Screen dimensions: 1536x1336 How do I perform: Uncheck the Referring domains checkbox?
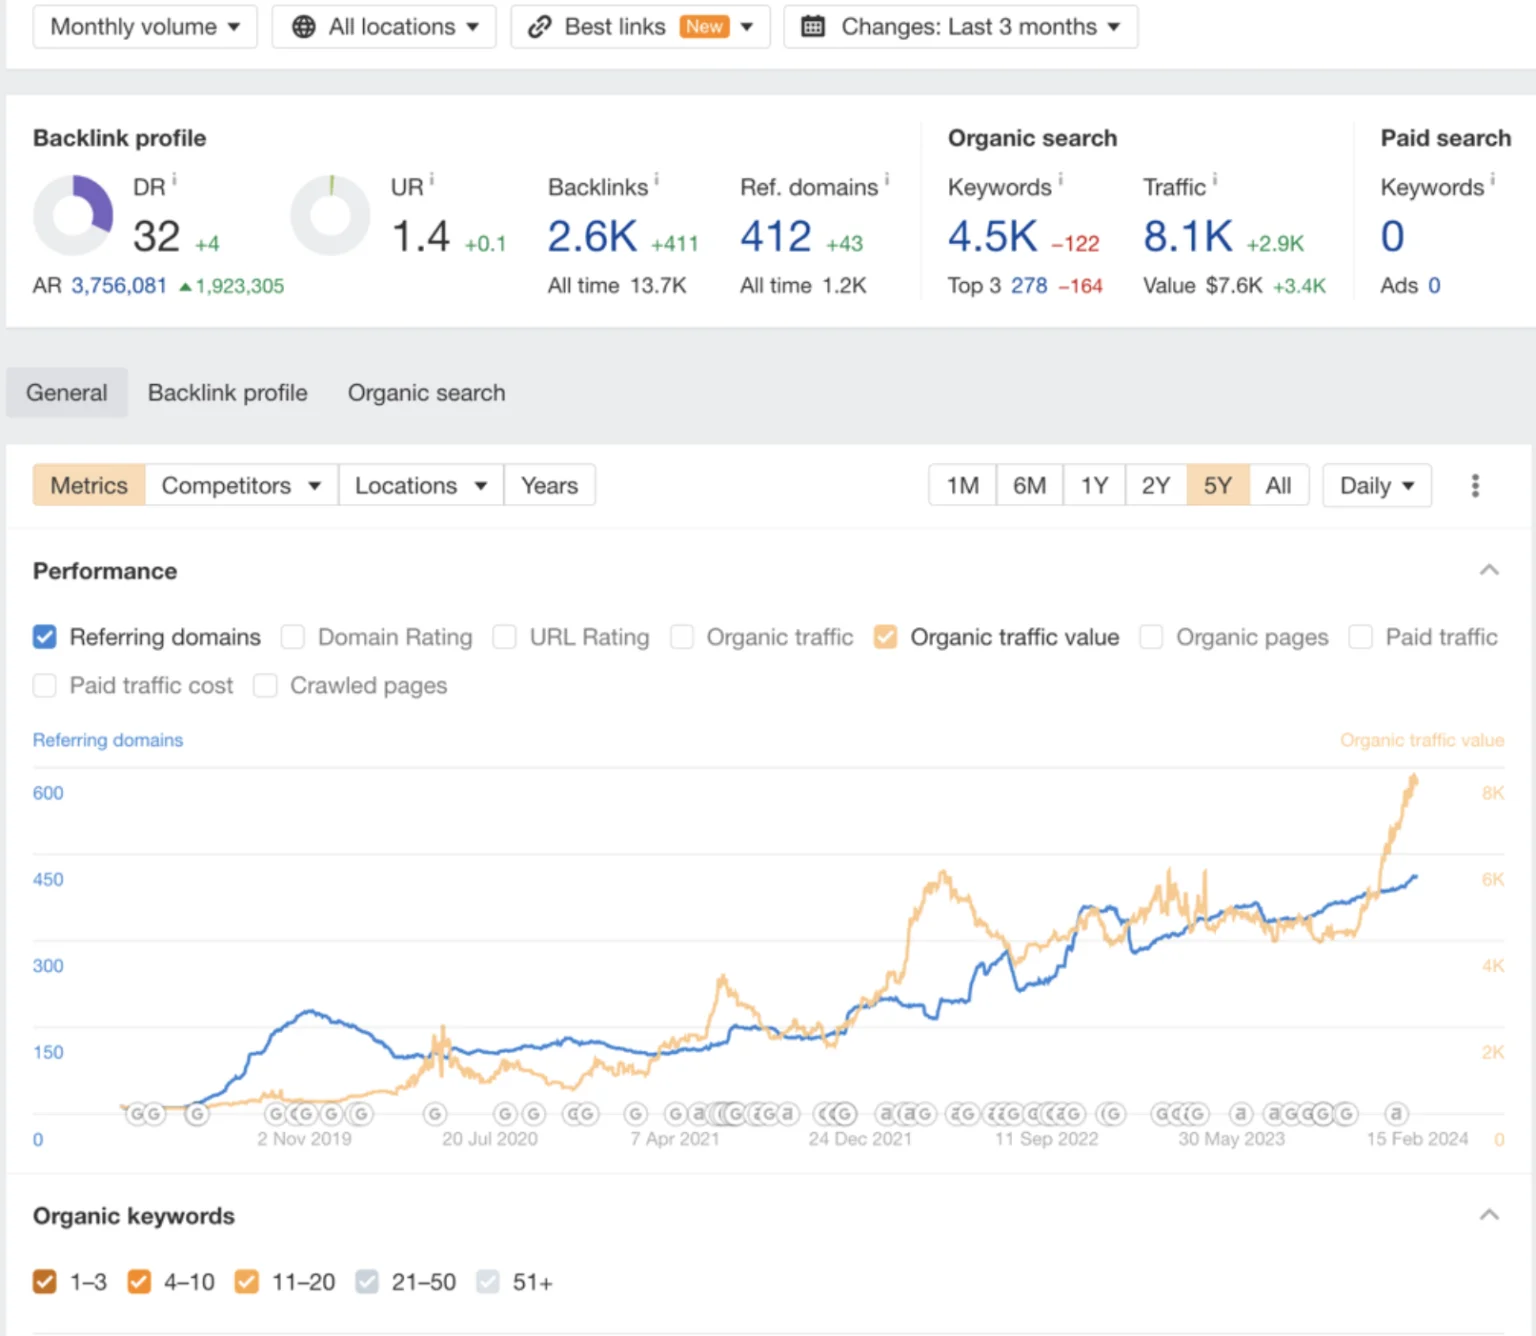45,637
